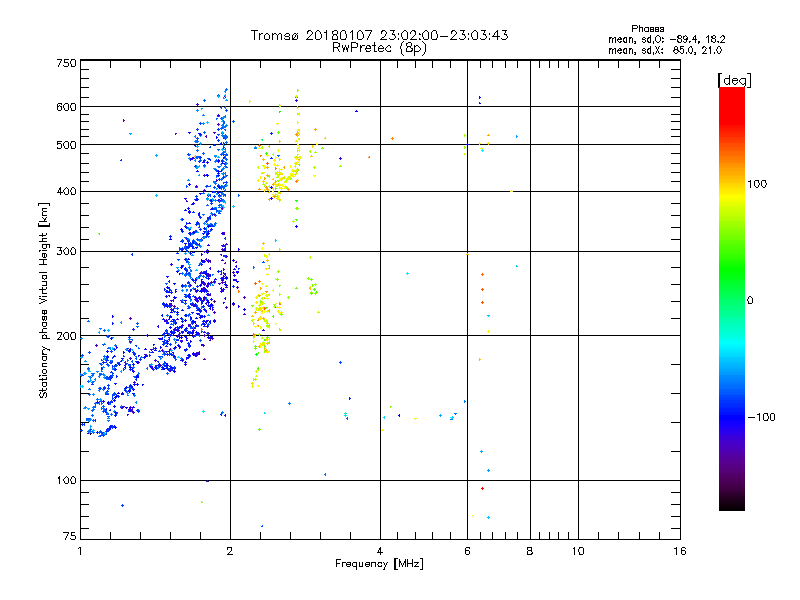Click the 'Frequency [MHz]' axis label
The height and width of the screenshot is (600, 800).
(x=379, y=564)
